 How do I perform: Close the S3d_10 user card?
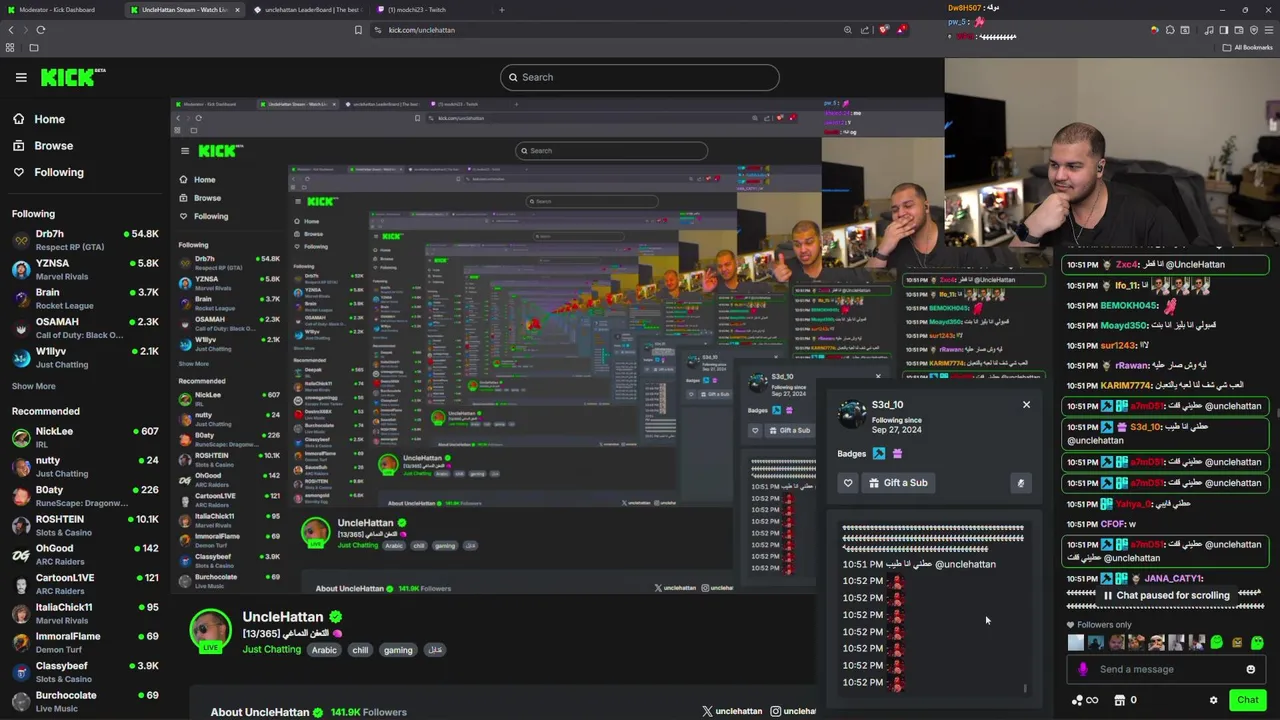pos(1026,405)
